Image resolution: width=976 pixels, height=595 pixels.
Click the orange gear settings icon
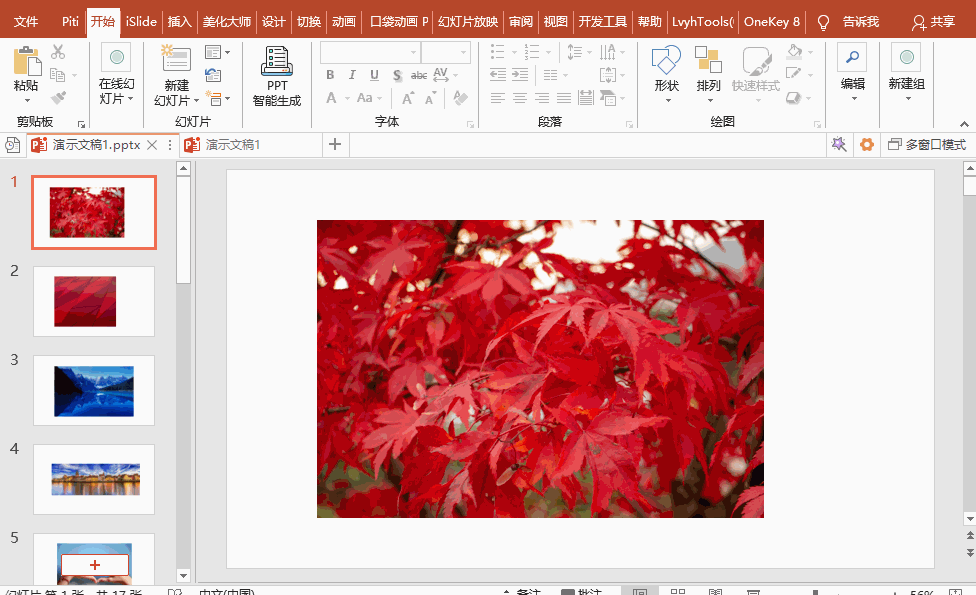pyautogui.click(x=866, y=145)
